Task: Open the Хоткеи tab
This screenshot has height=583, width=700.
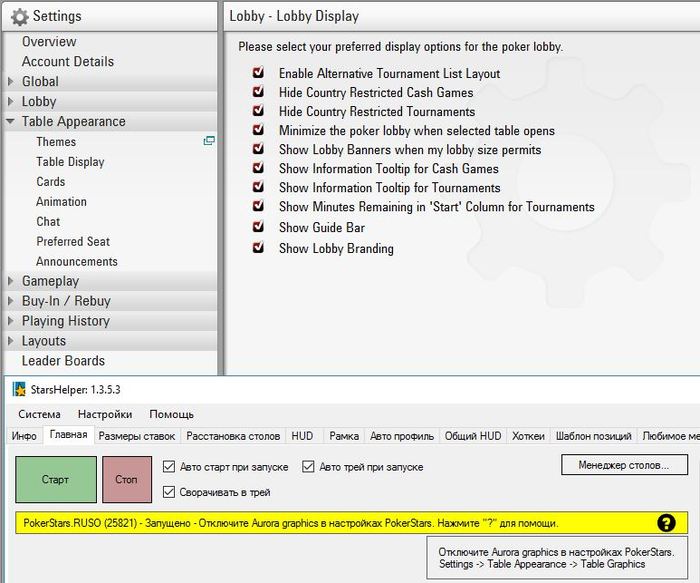Action: [x=528, y=436]
